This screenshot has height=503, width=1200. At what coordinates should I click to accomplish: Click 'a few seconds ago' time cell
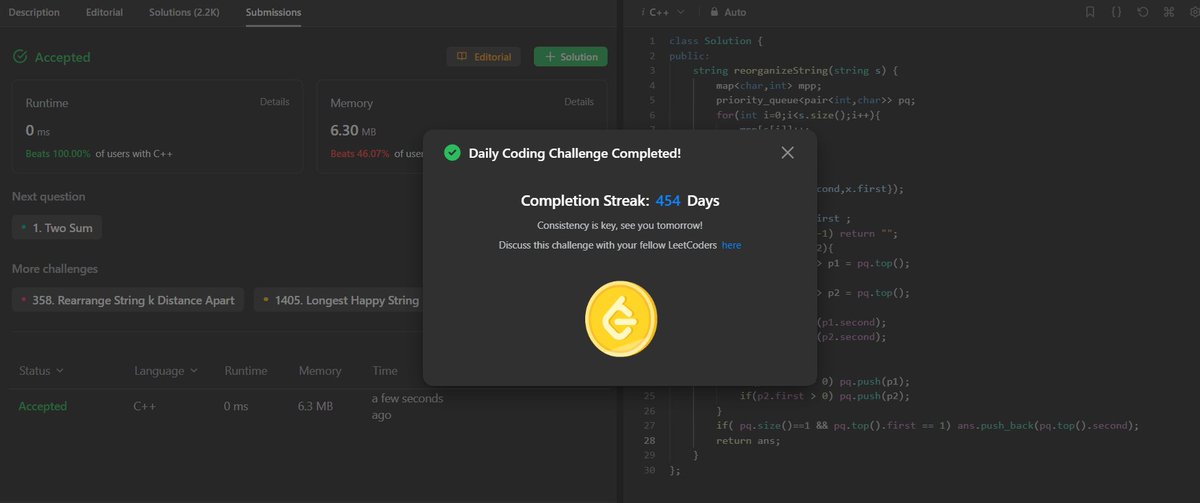click(407, 406)
